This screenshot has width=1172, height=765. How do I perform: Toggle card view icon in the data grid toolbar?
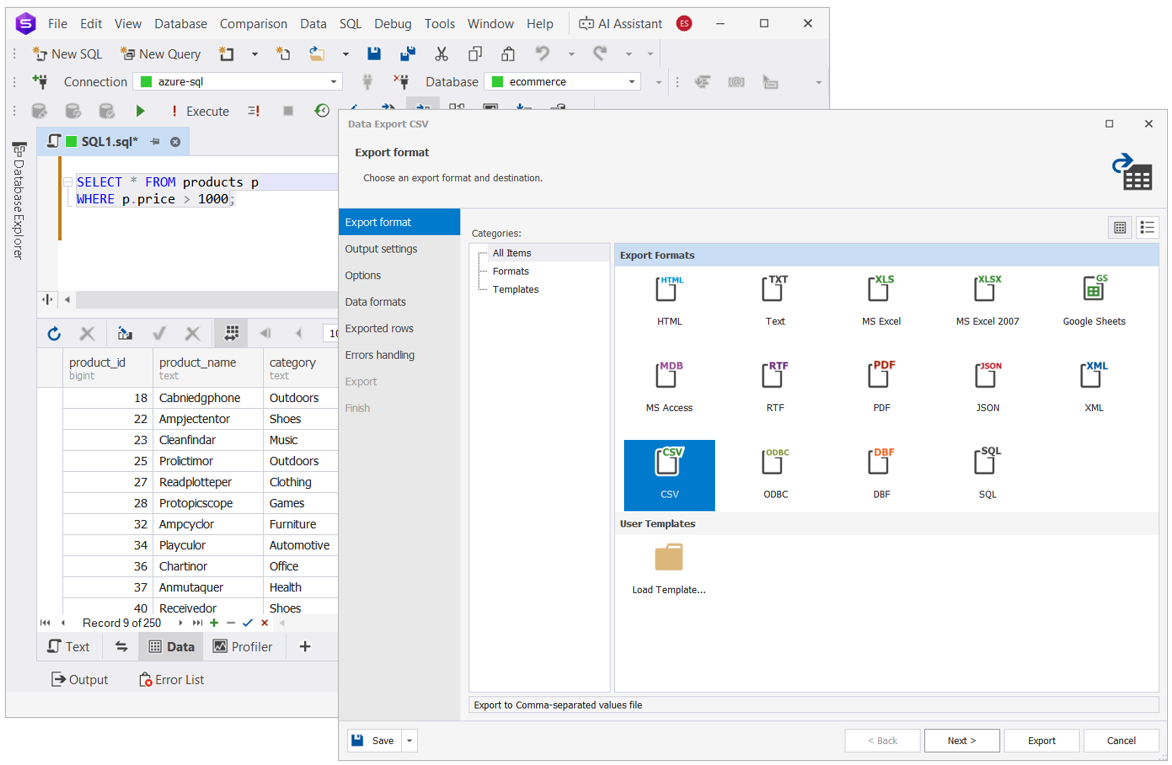232,334
